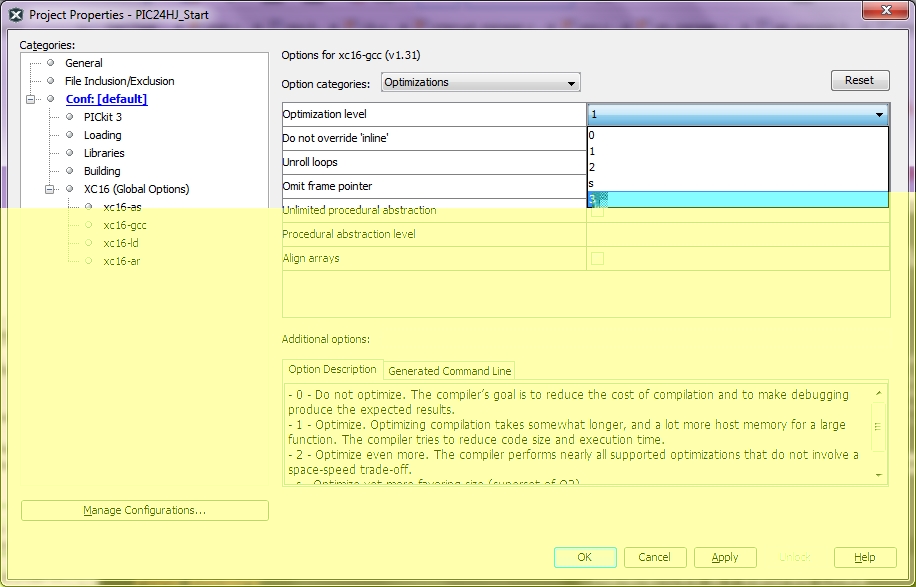
Task: Open the Libraries category
Action: pos(104,154)
